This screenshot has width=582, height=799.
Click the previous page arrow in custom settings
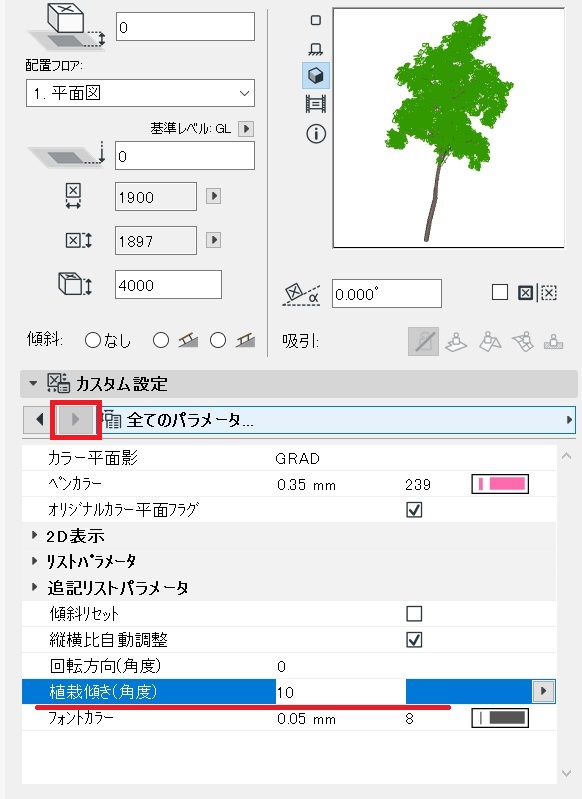(39, 419)
